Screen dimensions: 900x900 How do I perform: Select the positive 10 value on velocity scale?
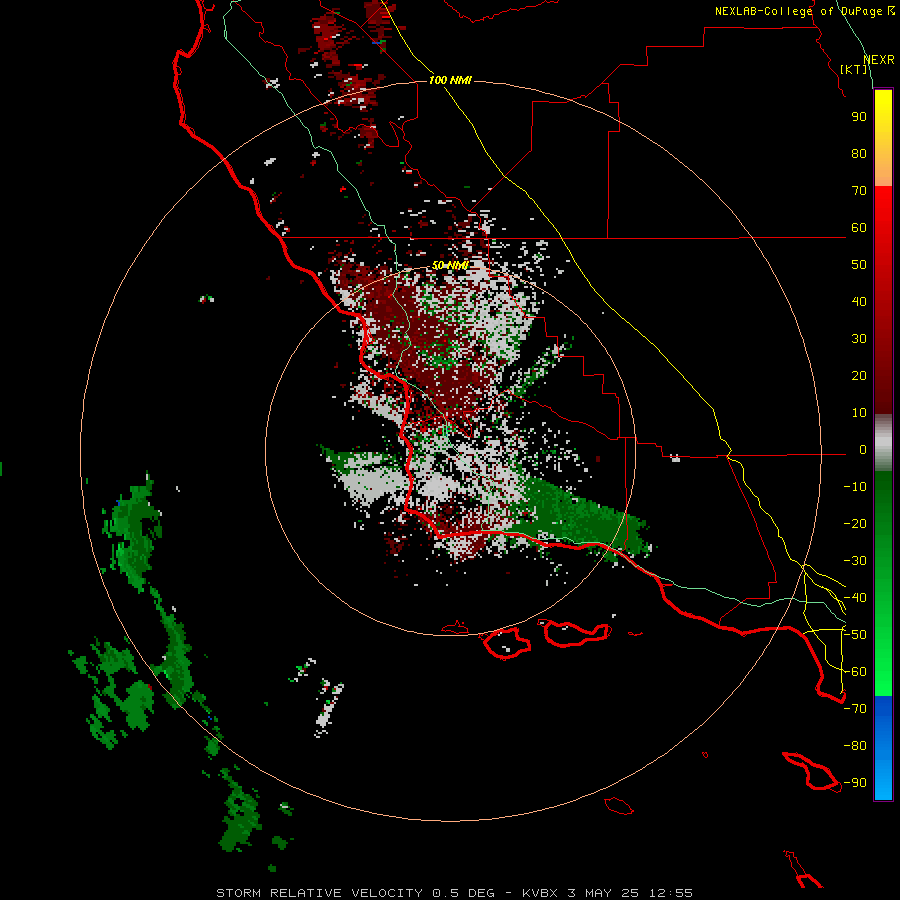coord(859,413)
